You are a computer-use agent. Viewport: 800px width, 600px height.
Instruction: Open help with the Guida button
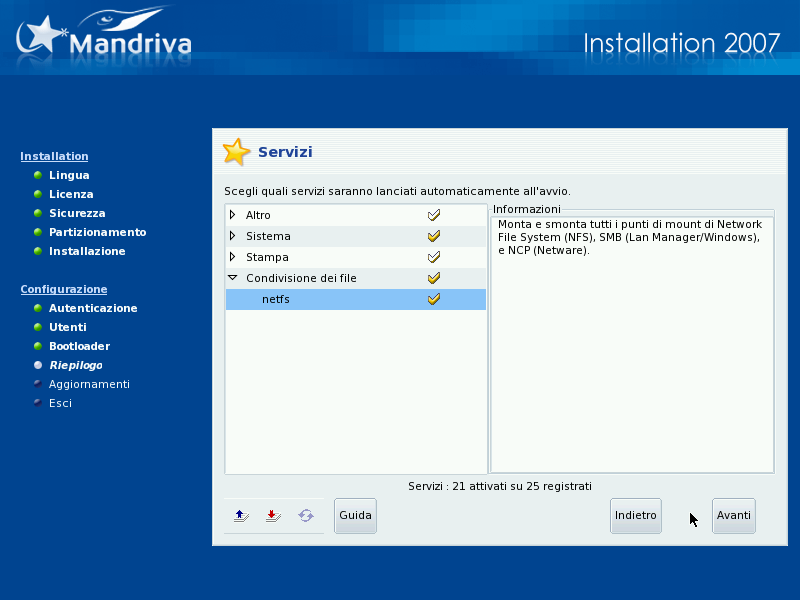(x=355, y=516)
